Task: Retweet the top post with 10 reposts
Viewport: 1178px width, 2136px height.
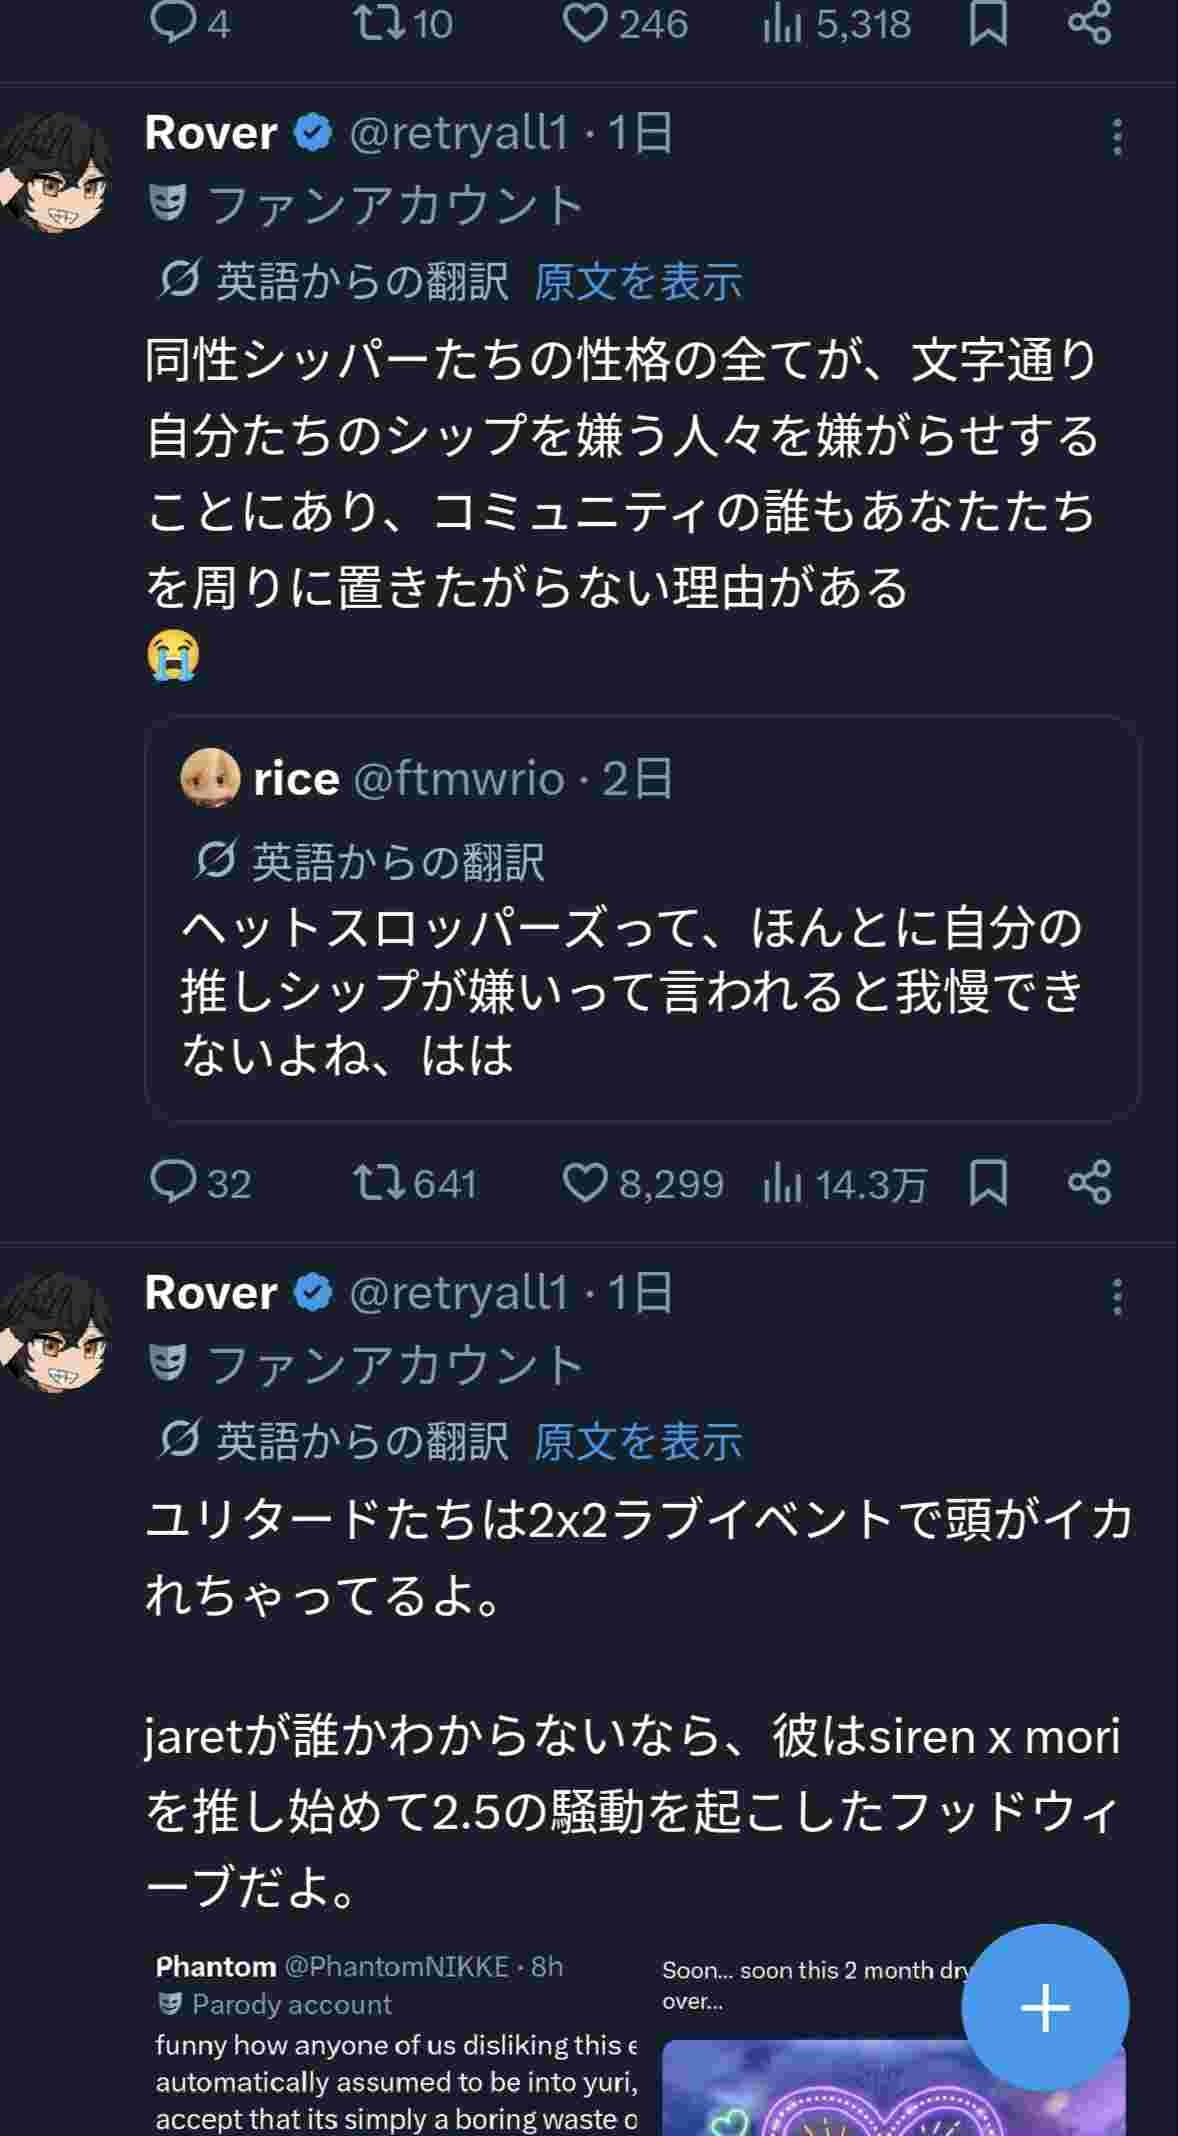Action: click(x=379, y=23)
